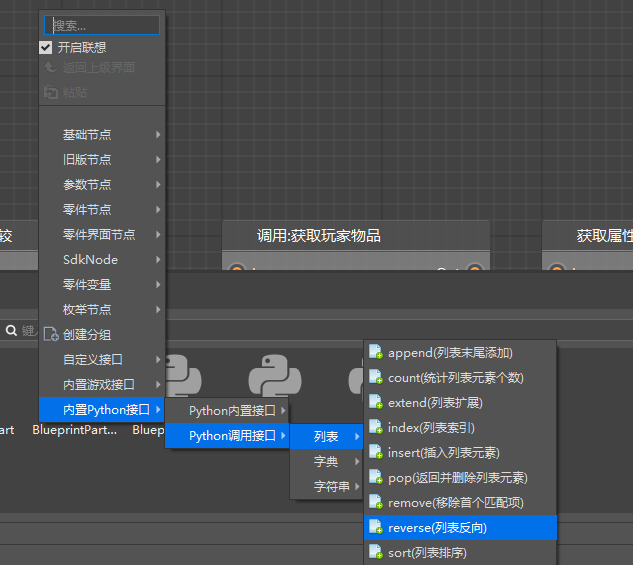Open the 基础节点 menu entry

click(102, 134)
